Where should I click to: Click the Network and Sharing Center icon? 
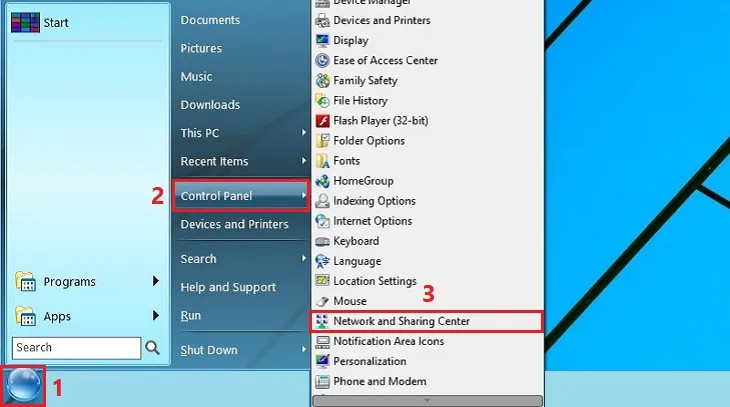[322, 321]
